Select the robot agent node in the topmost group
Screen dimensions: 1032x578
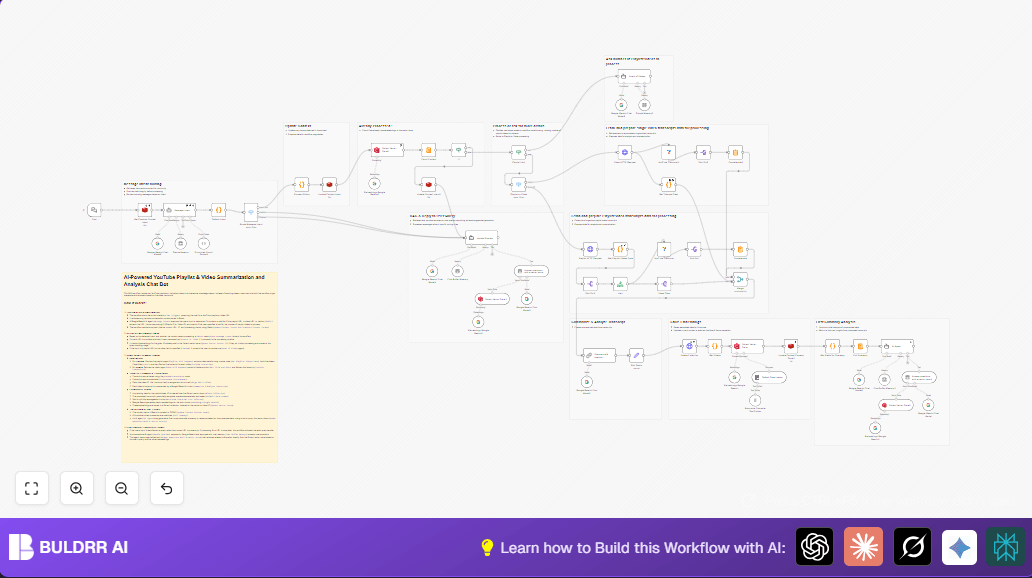pyautogui.click(x=634, y=76)
